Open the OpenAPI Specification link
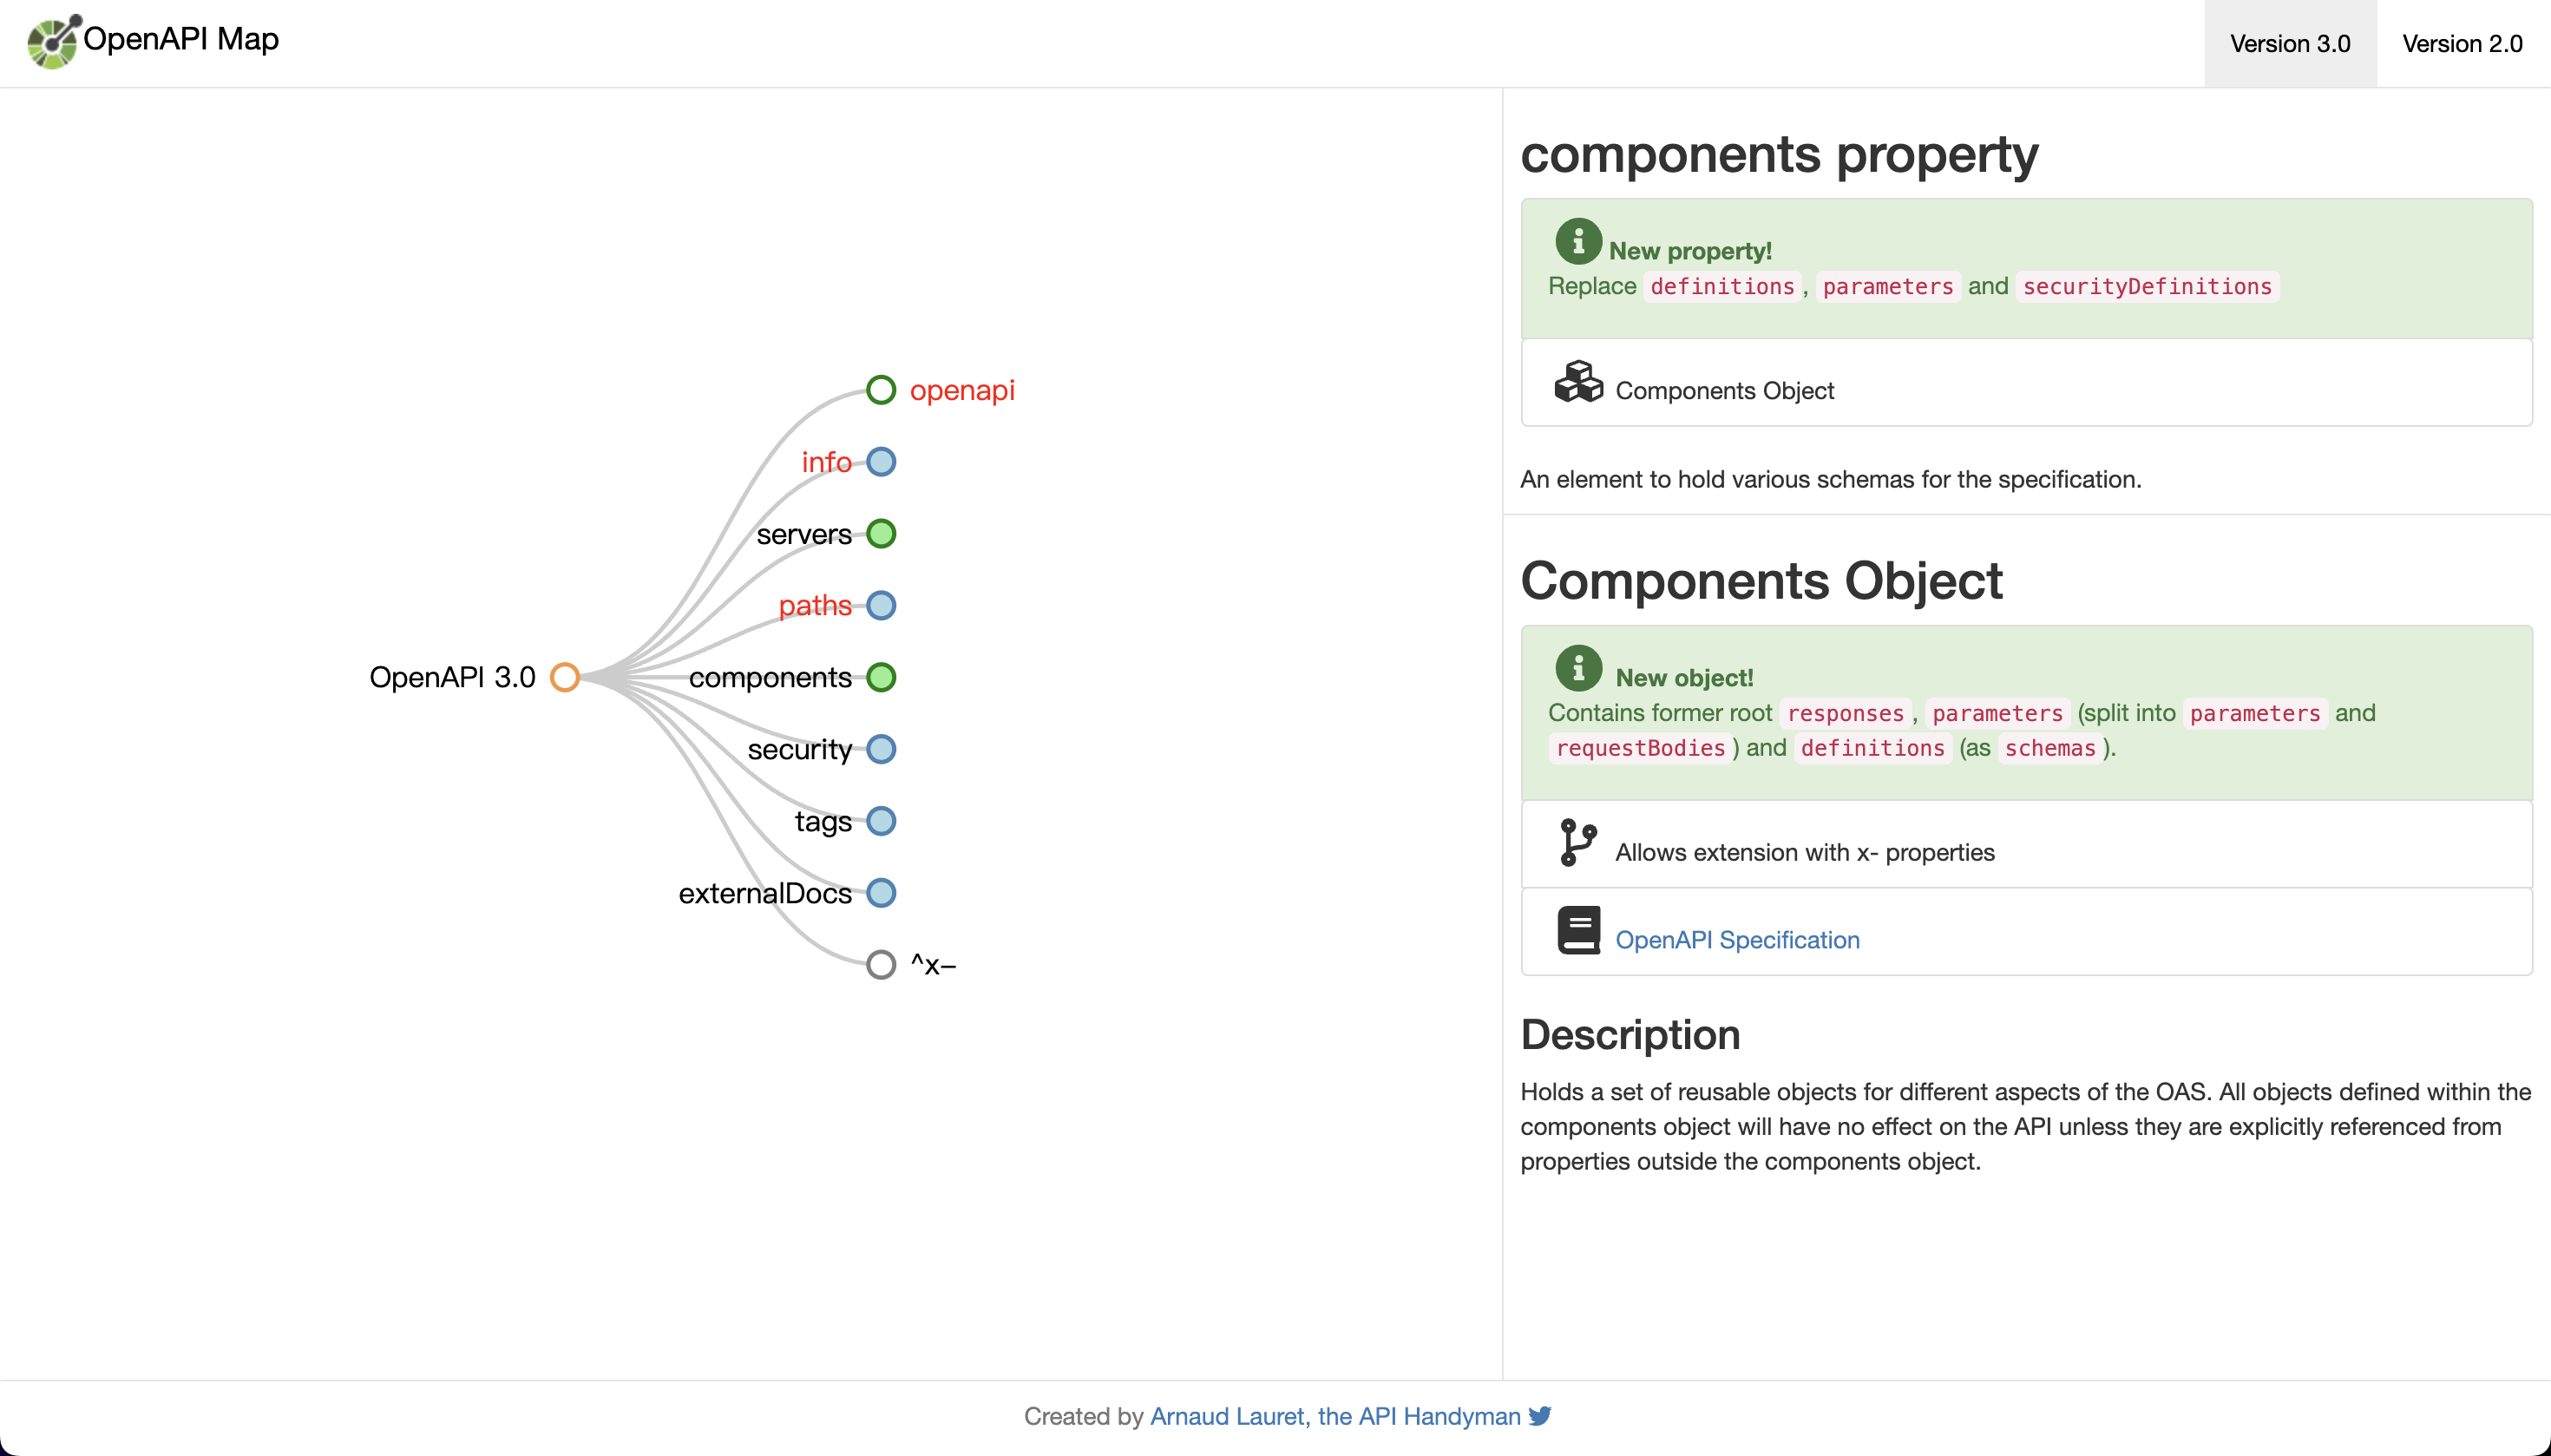Image resolution: width=2551 pixels, height=1456 pixels. pos(1739,939)
